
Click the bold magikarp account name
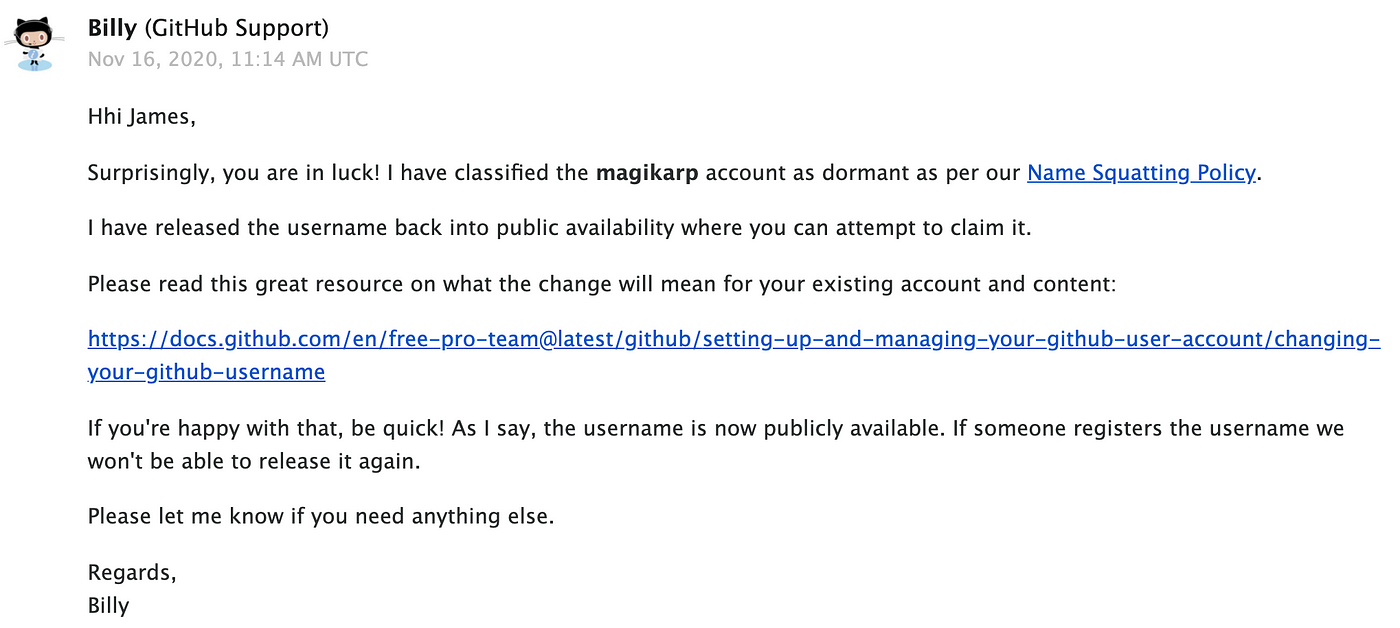click(x=647, y=173)
